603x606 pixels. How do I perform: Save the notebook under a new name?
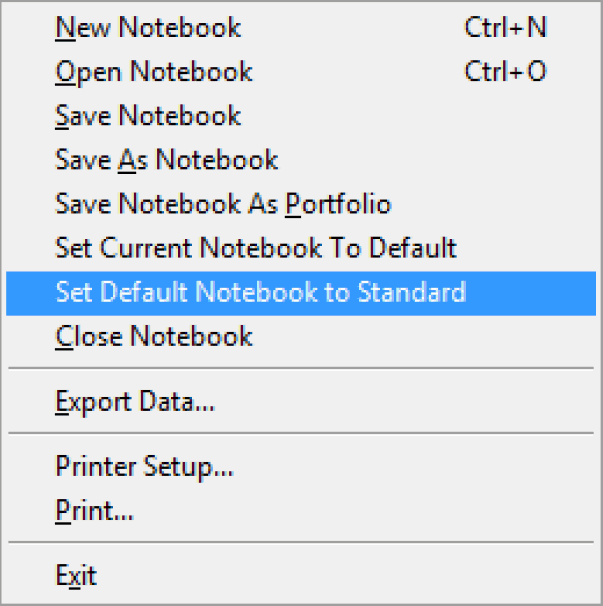[166, 160]
